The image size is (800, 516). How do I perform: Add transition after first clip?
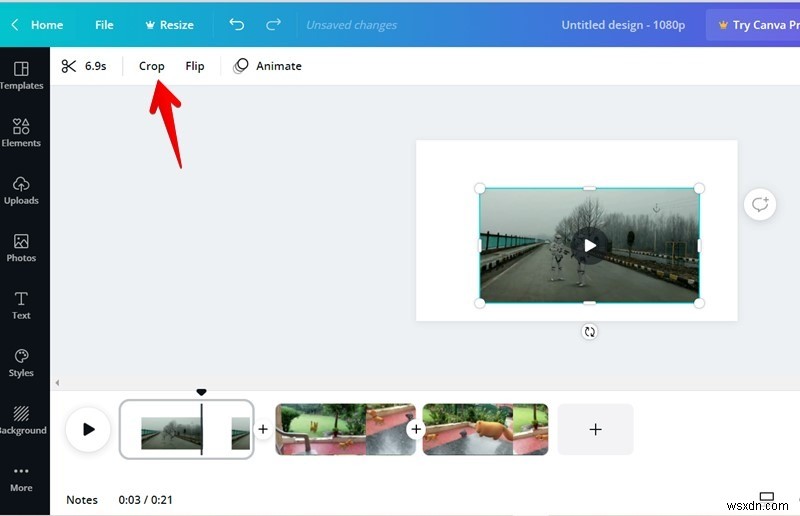point(263,429)
